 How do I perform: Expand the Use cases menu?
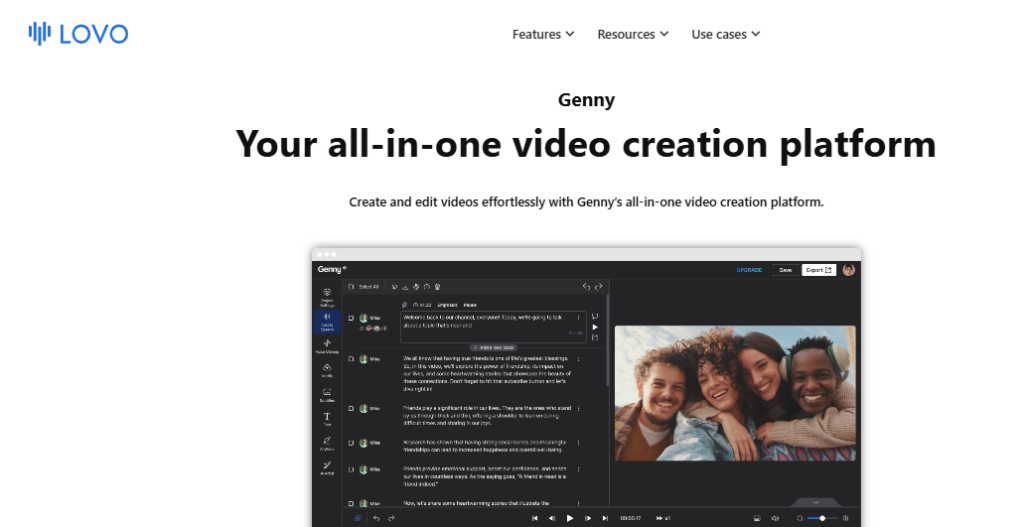click(x=726, y=34)
